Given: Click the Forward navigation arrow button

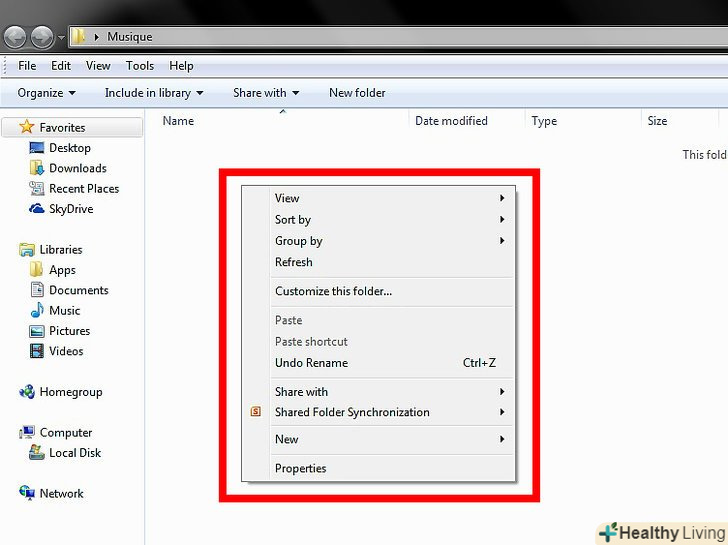Looking at the screenshot, I should [x=42, y=37].
